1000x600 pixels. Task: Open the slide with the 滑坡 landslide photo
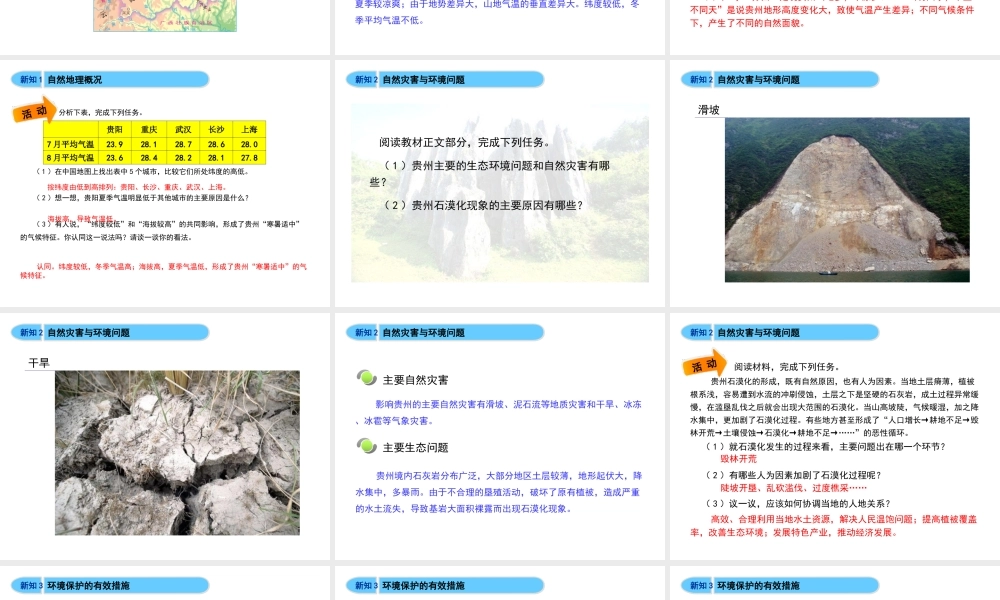(835, 184)
